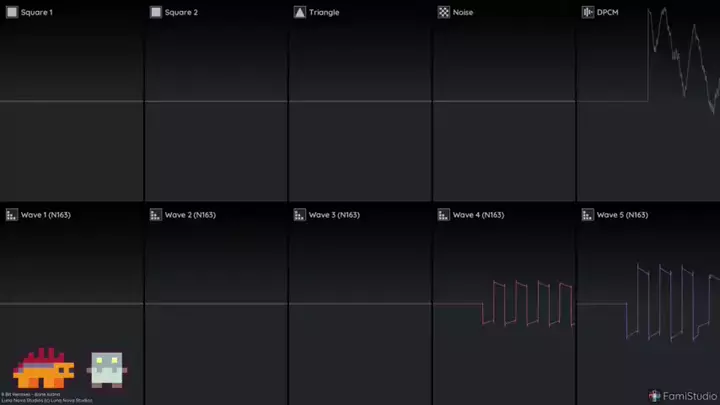Click the Wave 2 (N163) channel icon
720x405 pixels.
click(x=156, y=215)
